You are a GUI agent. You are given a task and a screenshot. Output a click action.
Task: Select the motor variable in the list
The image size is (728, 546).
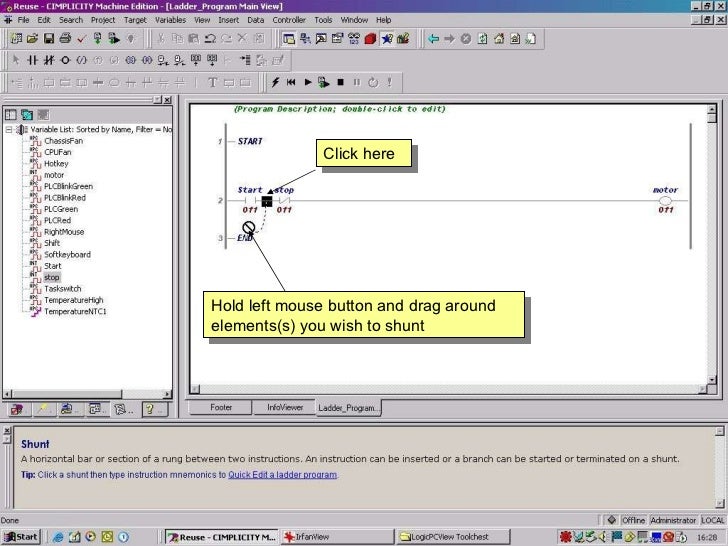point(54,175)
